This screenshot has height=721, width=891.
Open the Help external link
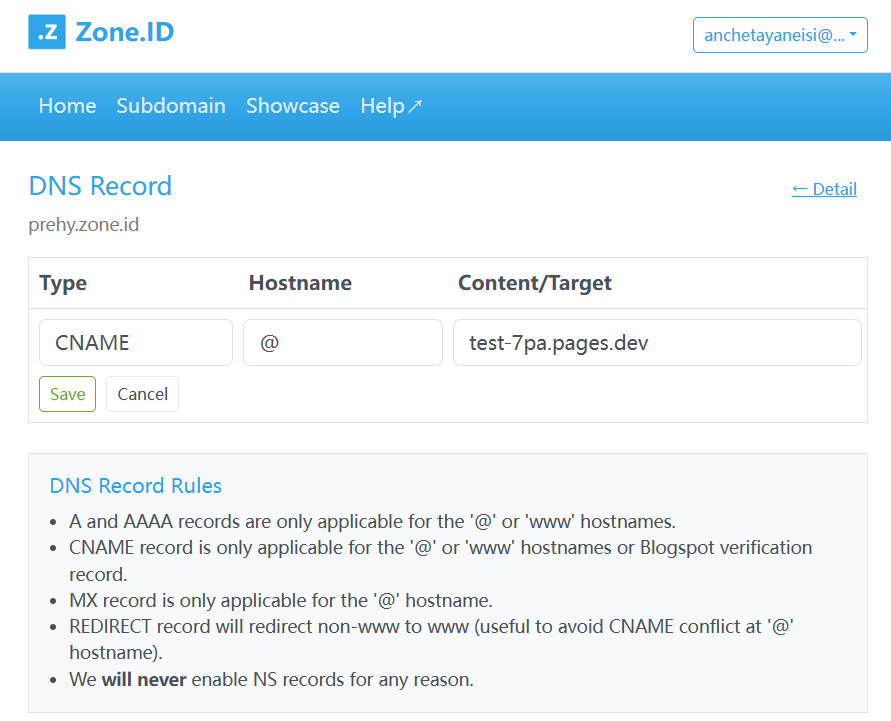[391, 106]
